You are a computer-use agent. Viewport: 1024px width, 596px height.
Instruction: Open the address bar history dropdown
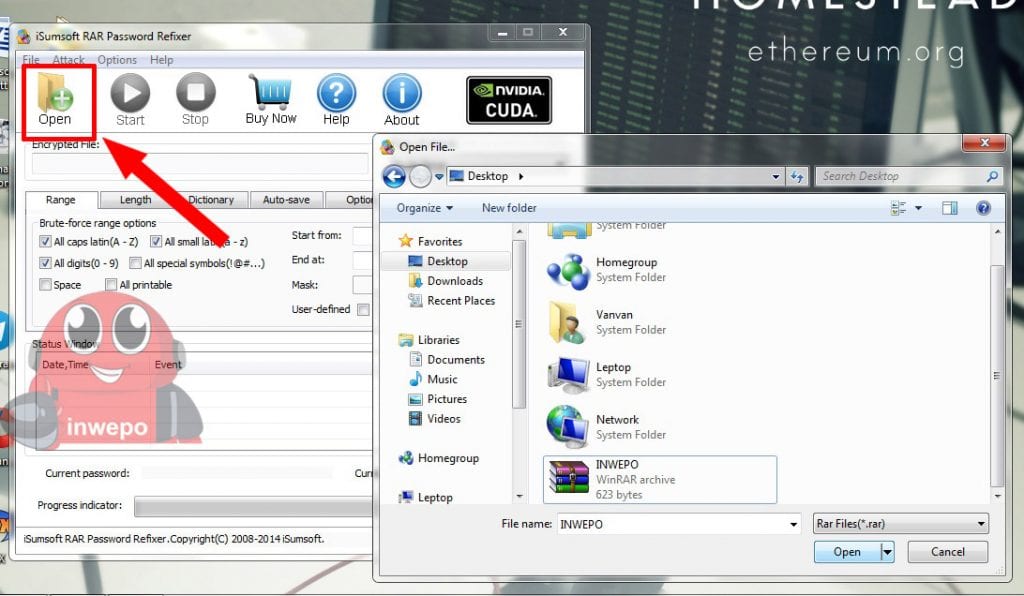776,176
